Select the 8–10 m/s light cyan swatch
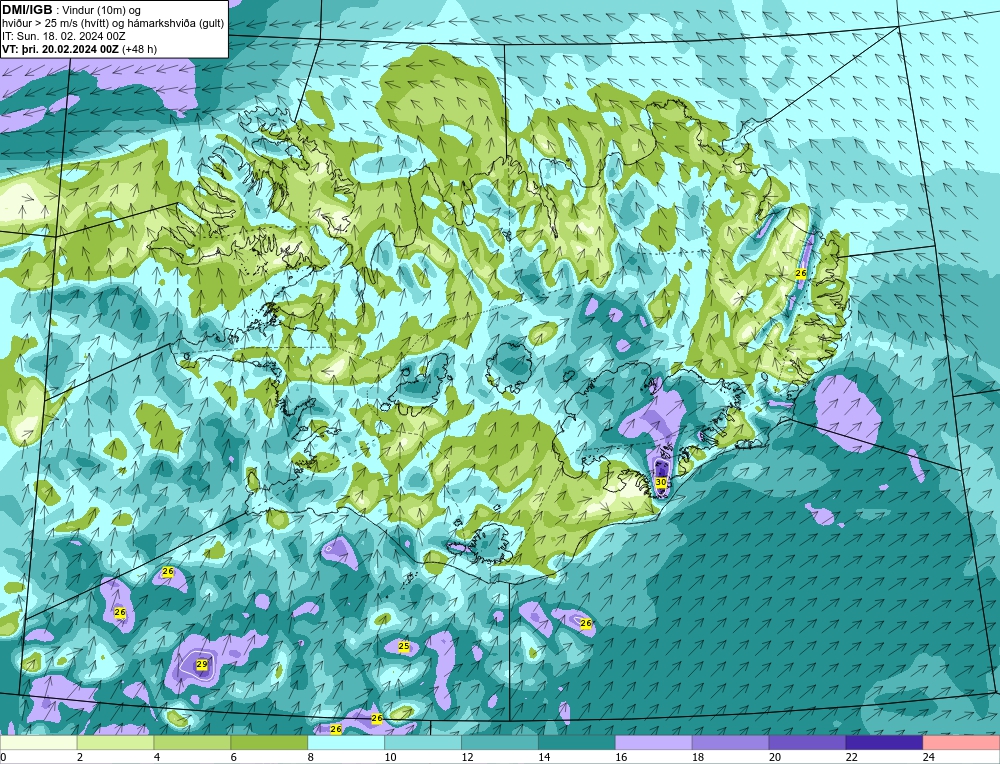This screenshot has width=1000, height=764. 346,743
